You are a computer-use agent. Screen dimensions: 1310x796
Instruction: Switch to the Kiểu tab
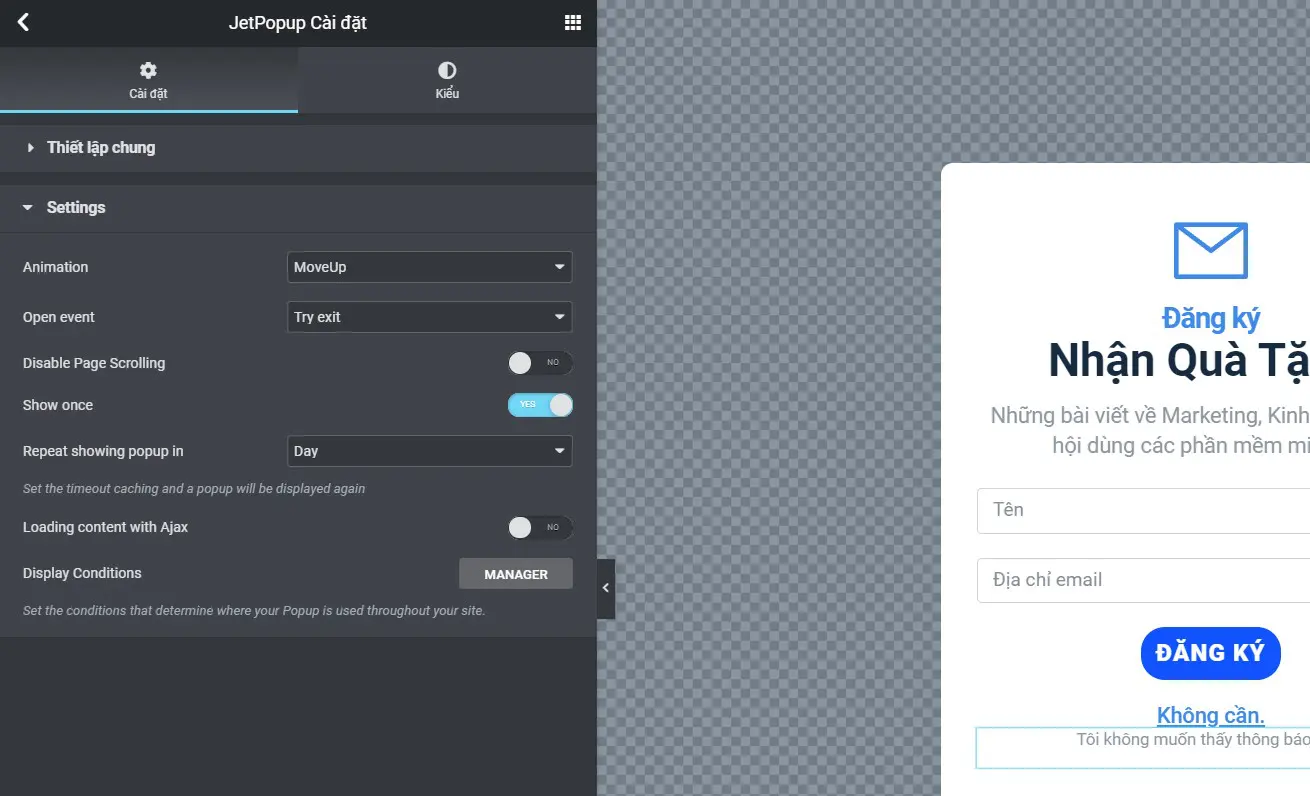[x=447, y=80]
